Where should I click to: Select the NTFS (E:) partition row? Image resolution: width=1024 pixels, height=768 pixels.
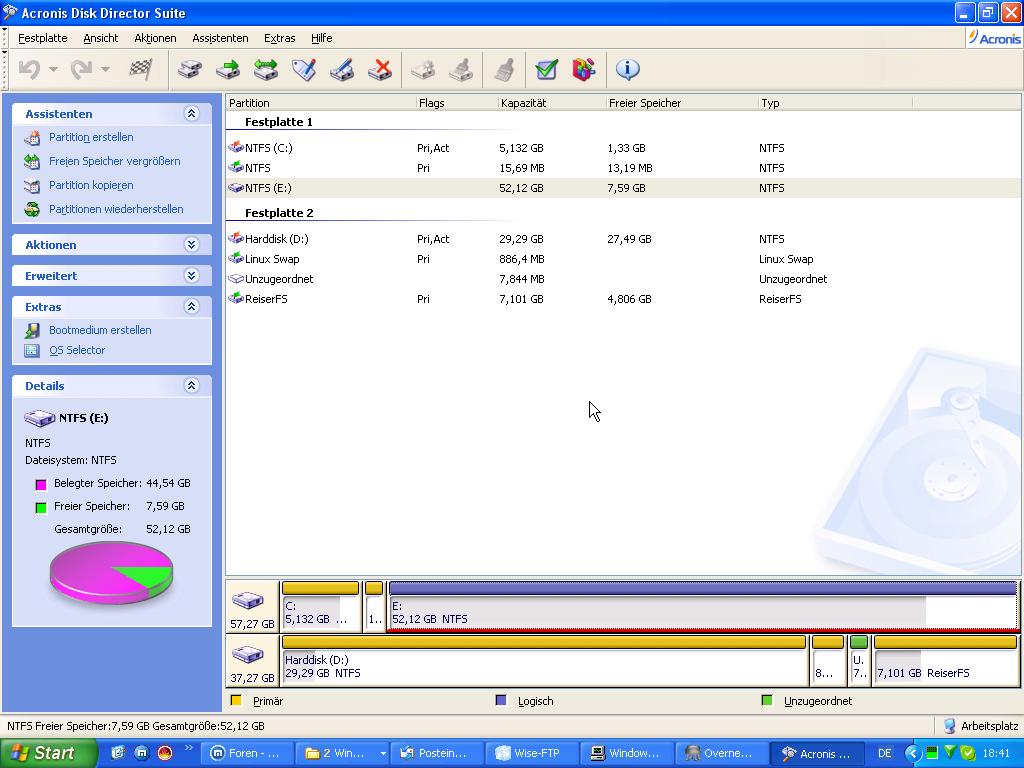click(x=624, y=188)
